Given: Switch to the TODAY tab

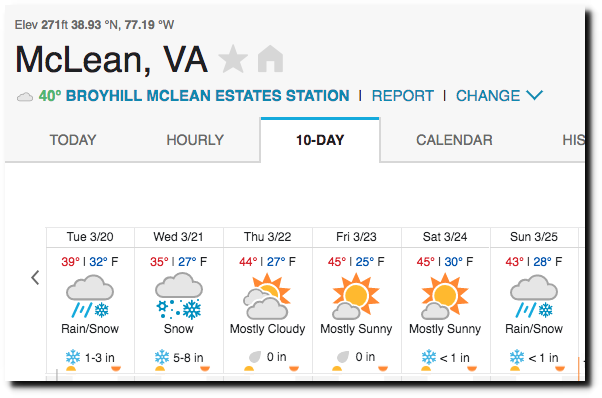Looking at the screenshot, I should pos(73,140).
